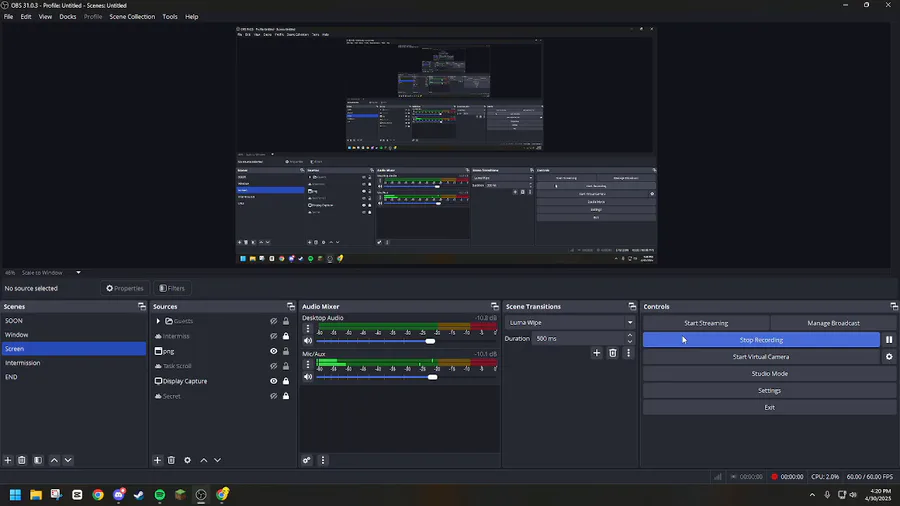900x506 pixels.
Task: Open the View menu
Action: pos(45,17)
